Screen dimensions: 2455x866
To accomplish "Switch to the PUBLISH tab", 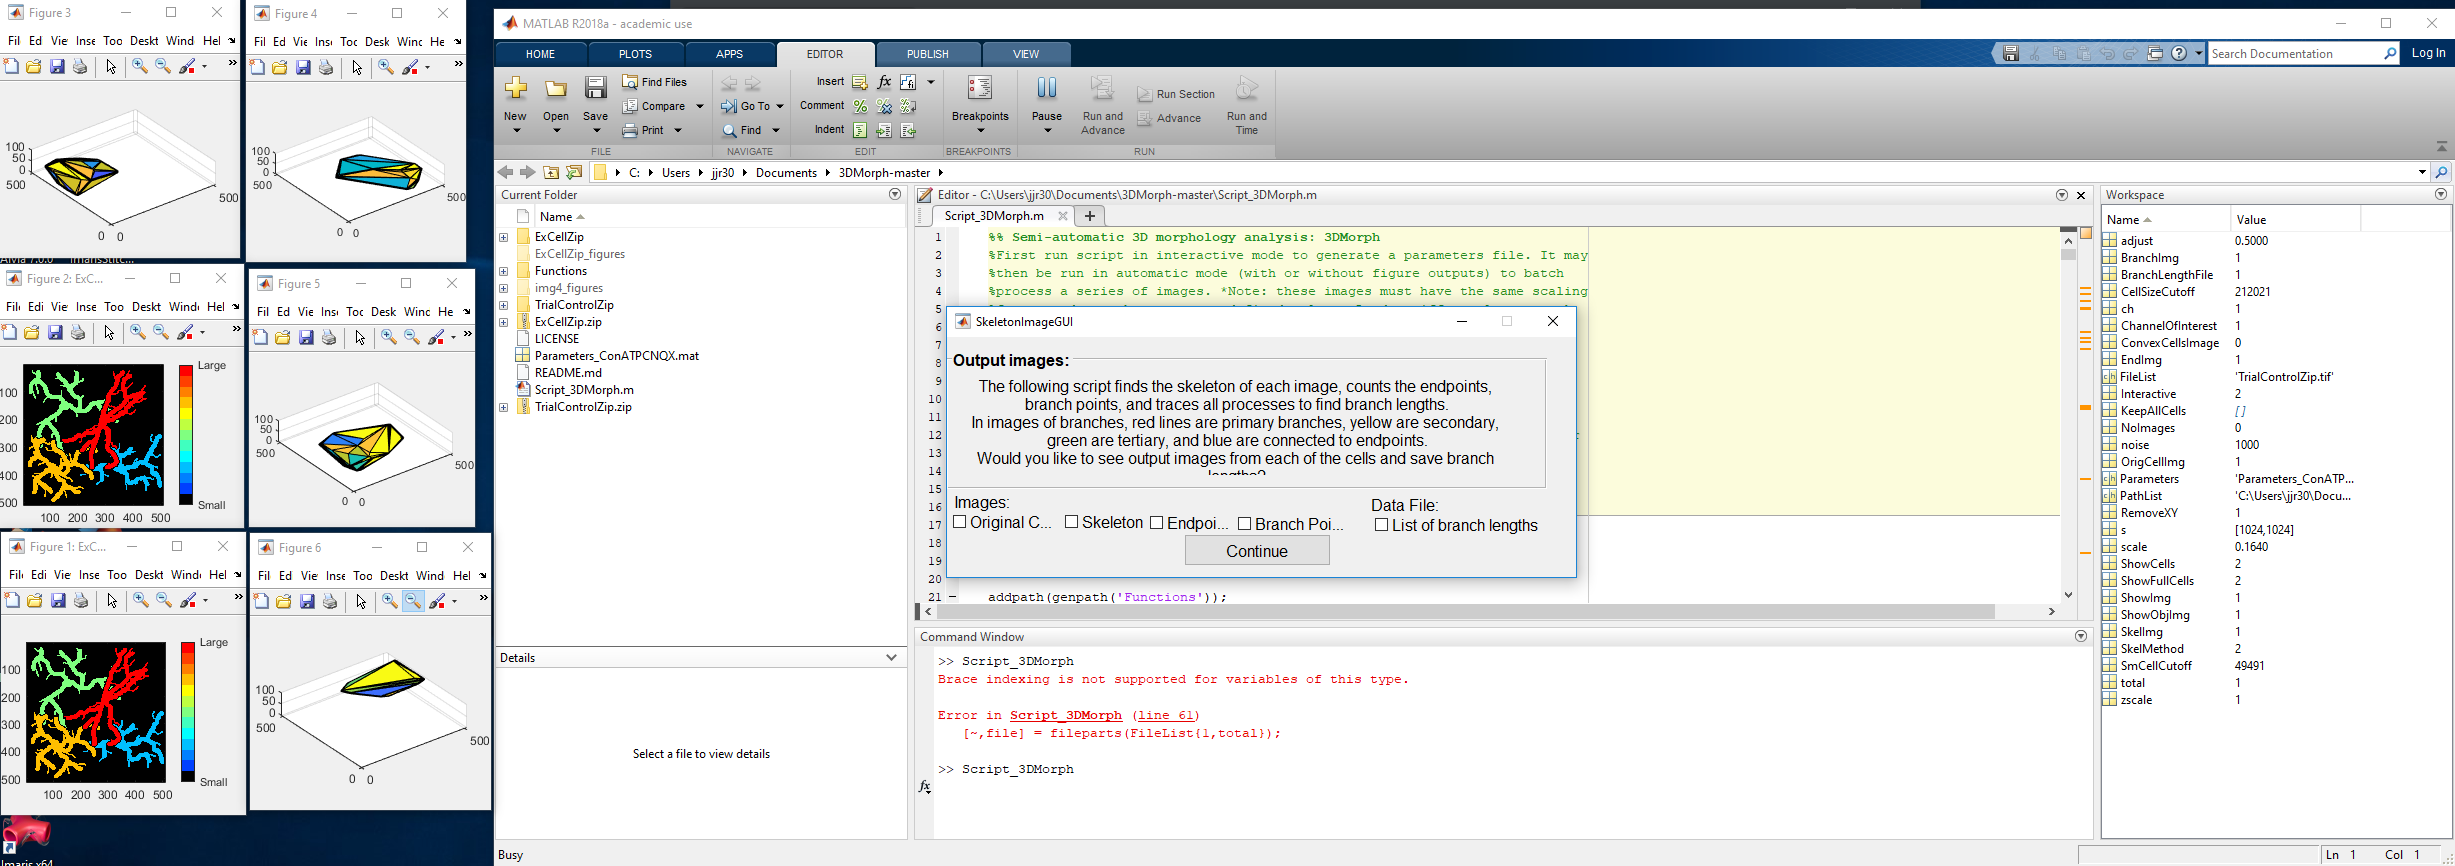I will (x=928, y=54).
